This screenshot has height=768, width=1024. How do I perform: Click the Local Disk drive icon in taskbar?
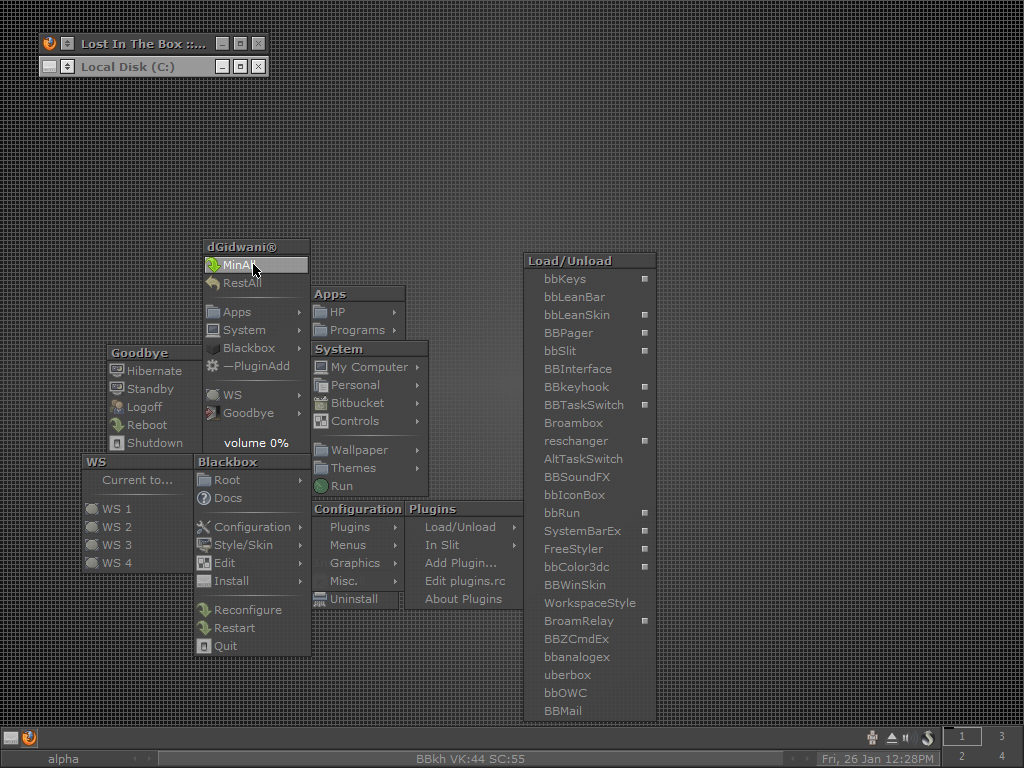coord(10,738)
